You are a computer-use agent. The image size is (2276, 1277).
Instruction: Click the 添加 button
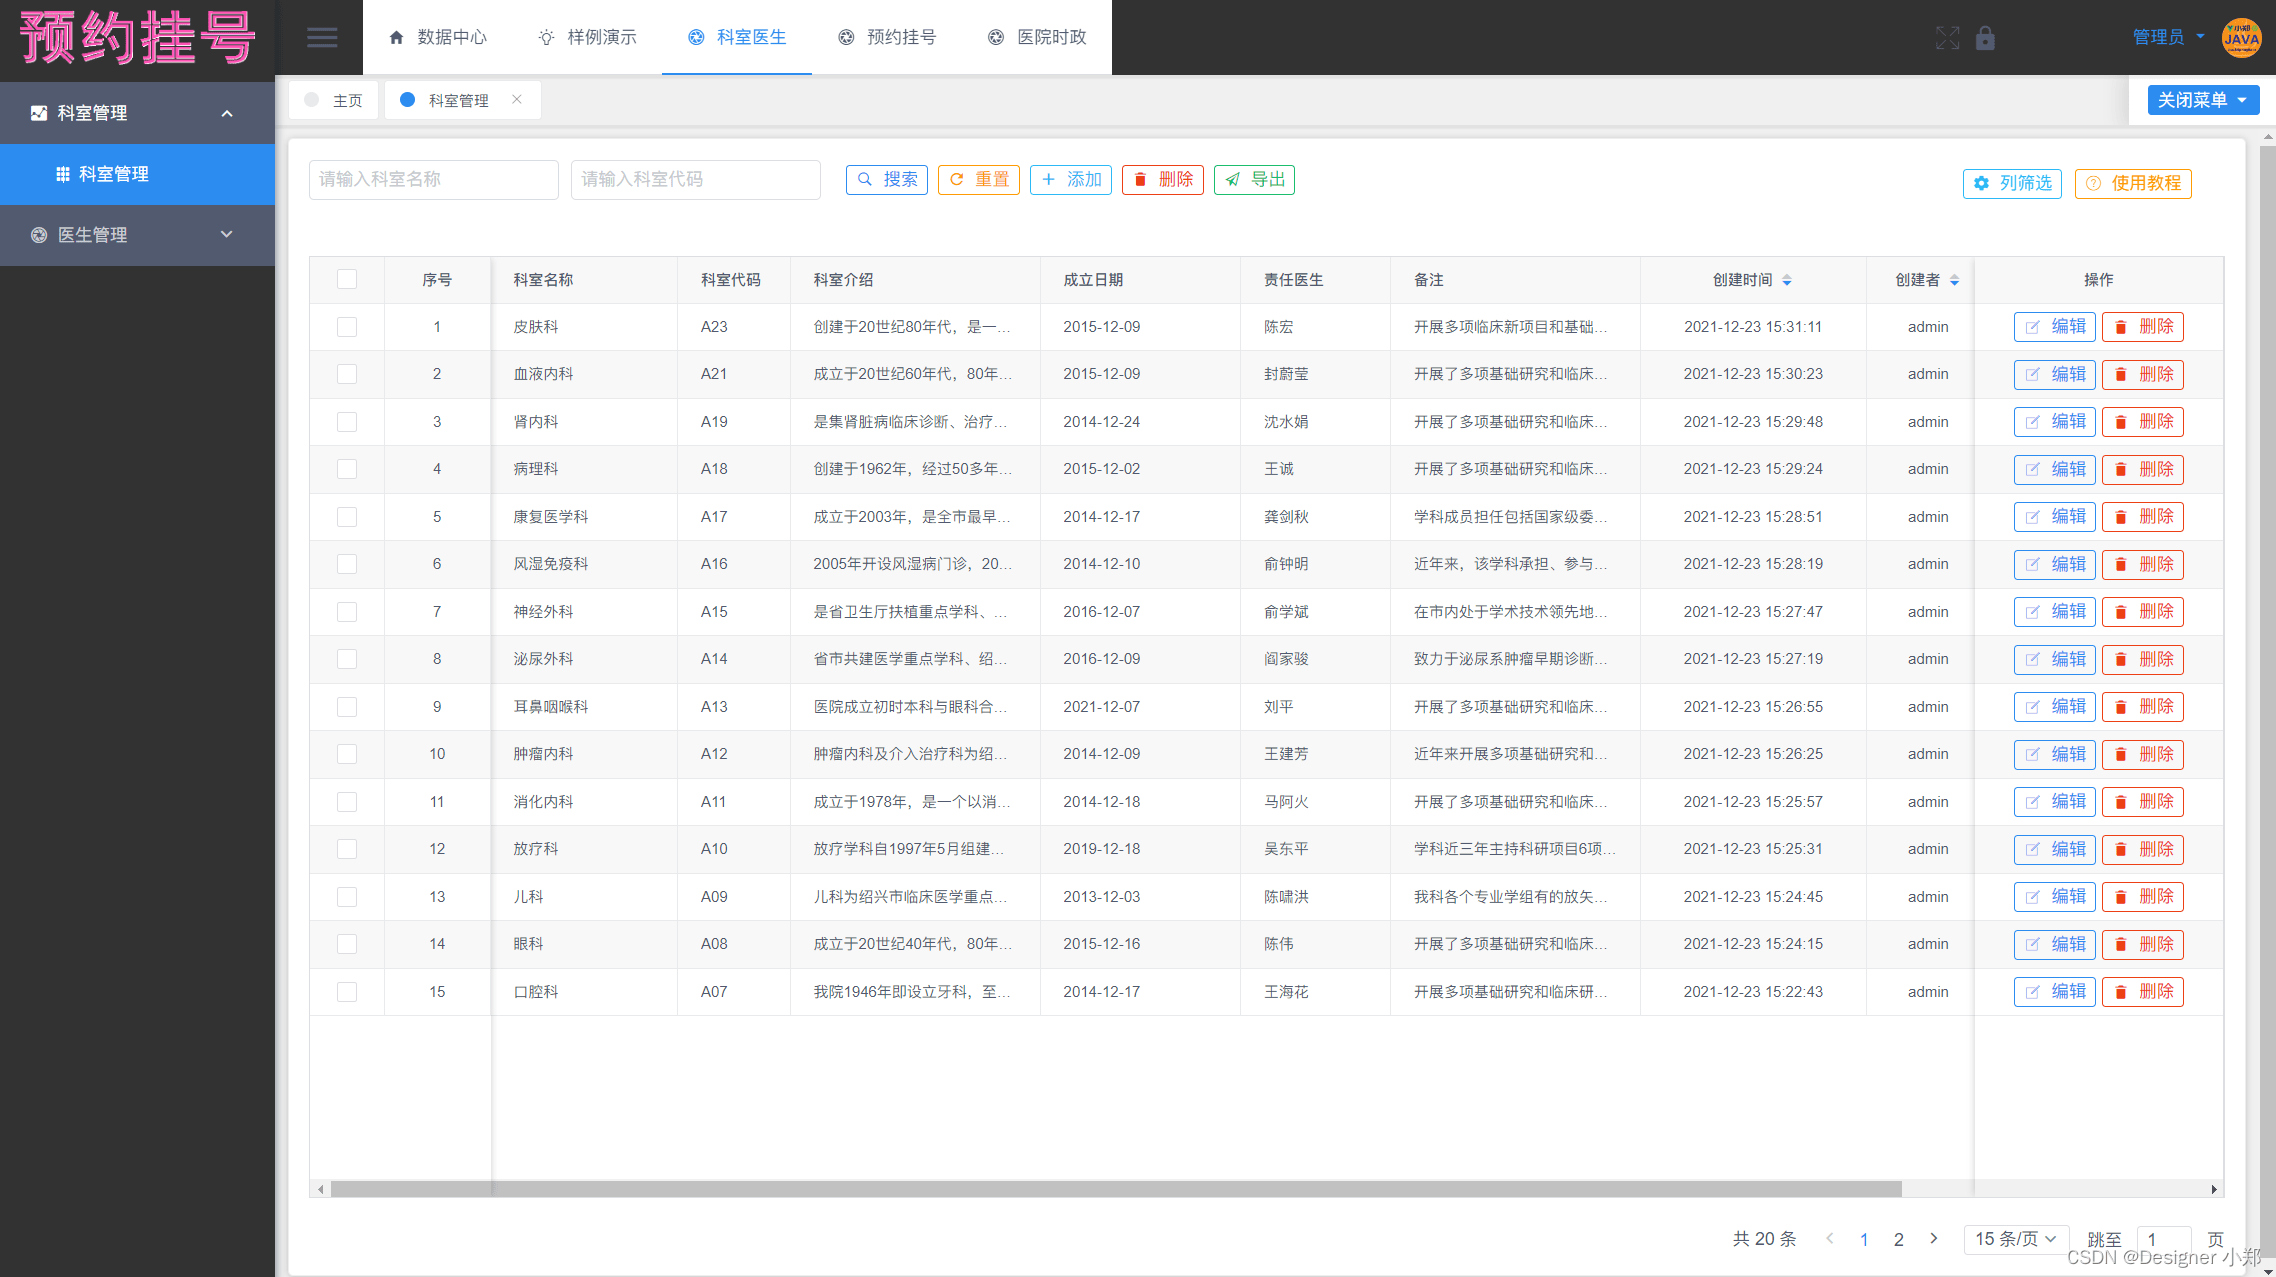[x=1071, y=179]
